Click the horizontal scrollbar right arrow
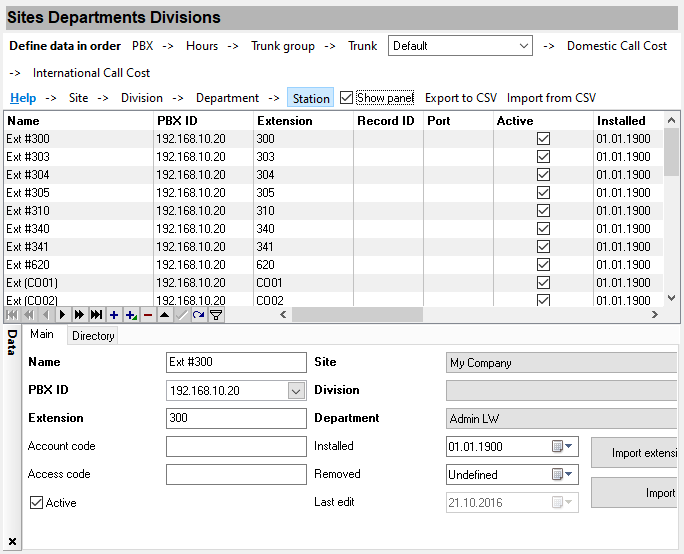This screenshot has width=684, height=554. [654, 315]
